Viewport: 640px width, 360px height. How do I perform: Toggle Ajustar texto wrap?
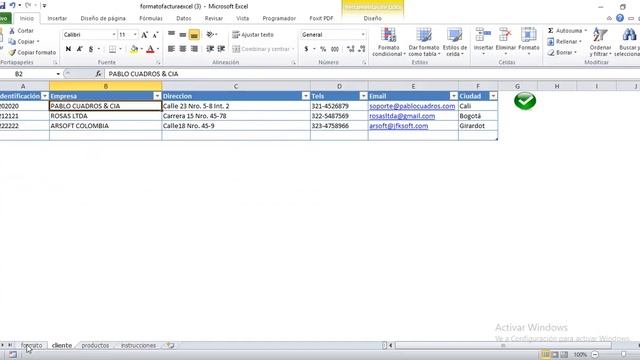[x=253, y=35]
